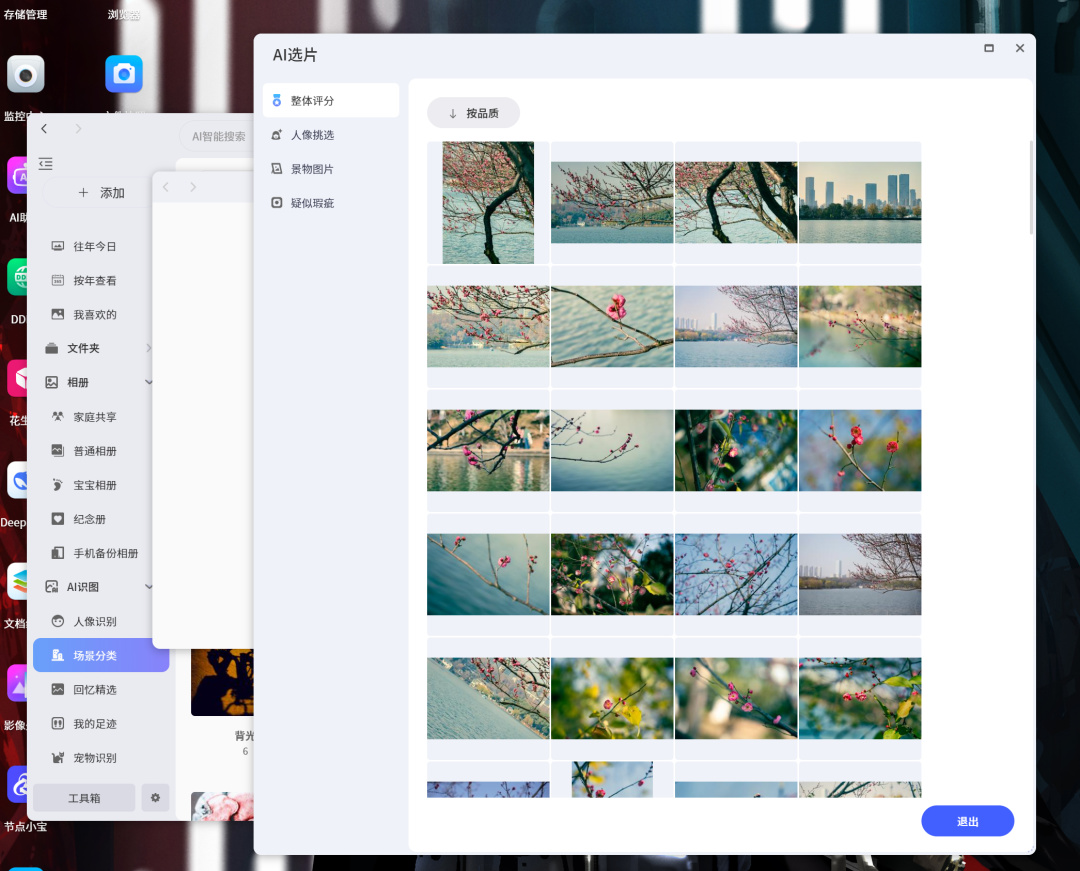Collapse the AI识图 section chevron
The image size is (1080, 871).
pos(149,587)
